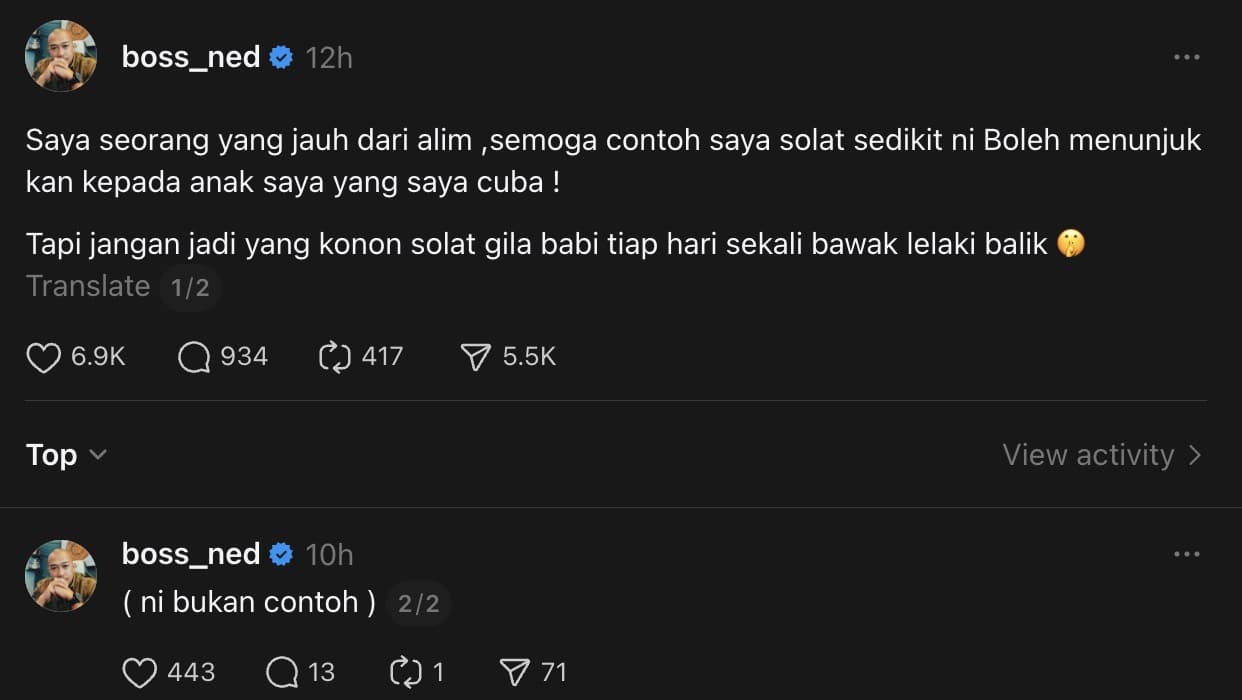
Task: Open boss_ned's profile from the username
Action: click(190, 57)
